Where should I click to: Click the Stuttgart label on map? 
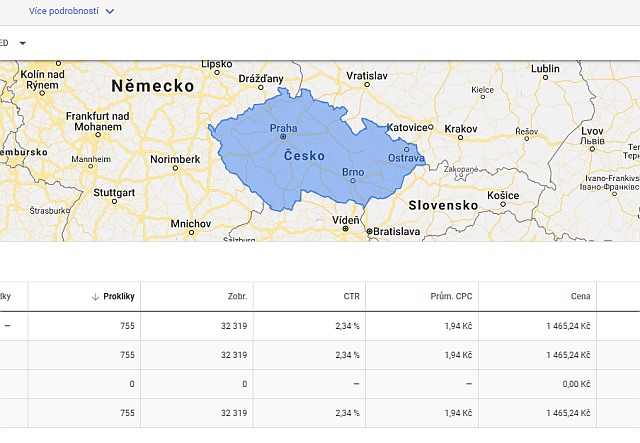pyautogui.click(x=114, y=192)
